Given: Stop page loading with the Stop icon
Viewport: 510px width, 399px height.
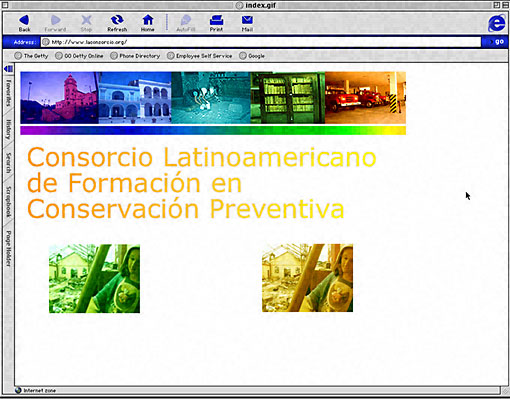Looking at the screenshot, I should click(86, 23).
